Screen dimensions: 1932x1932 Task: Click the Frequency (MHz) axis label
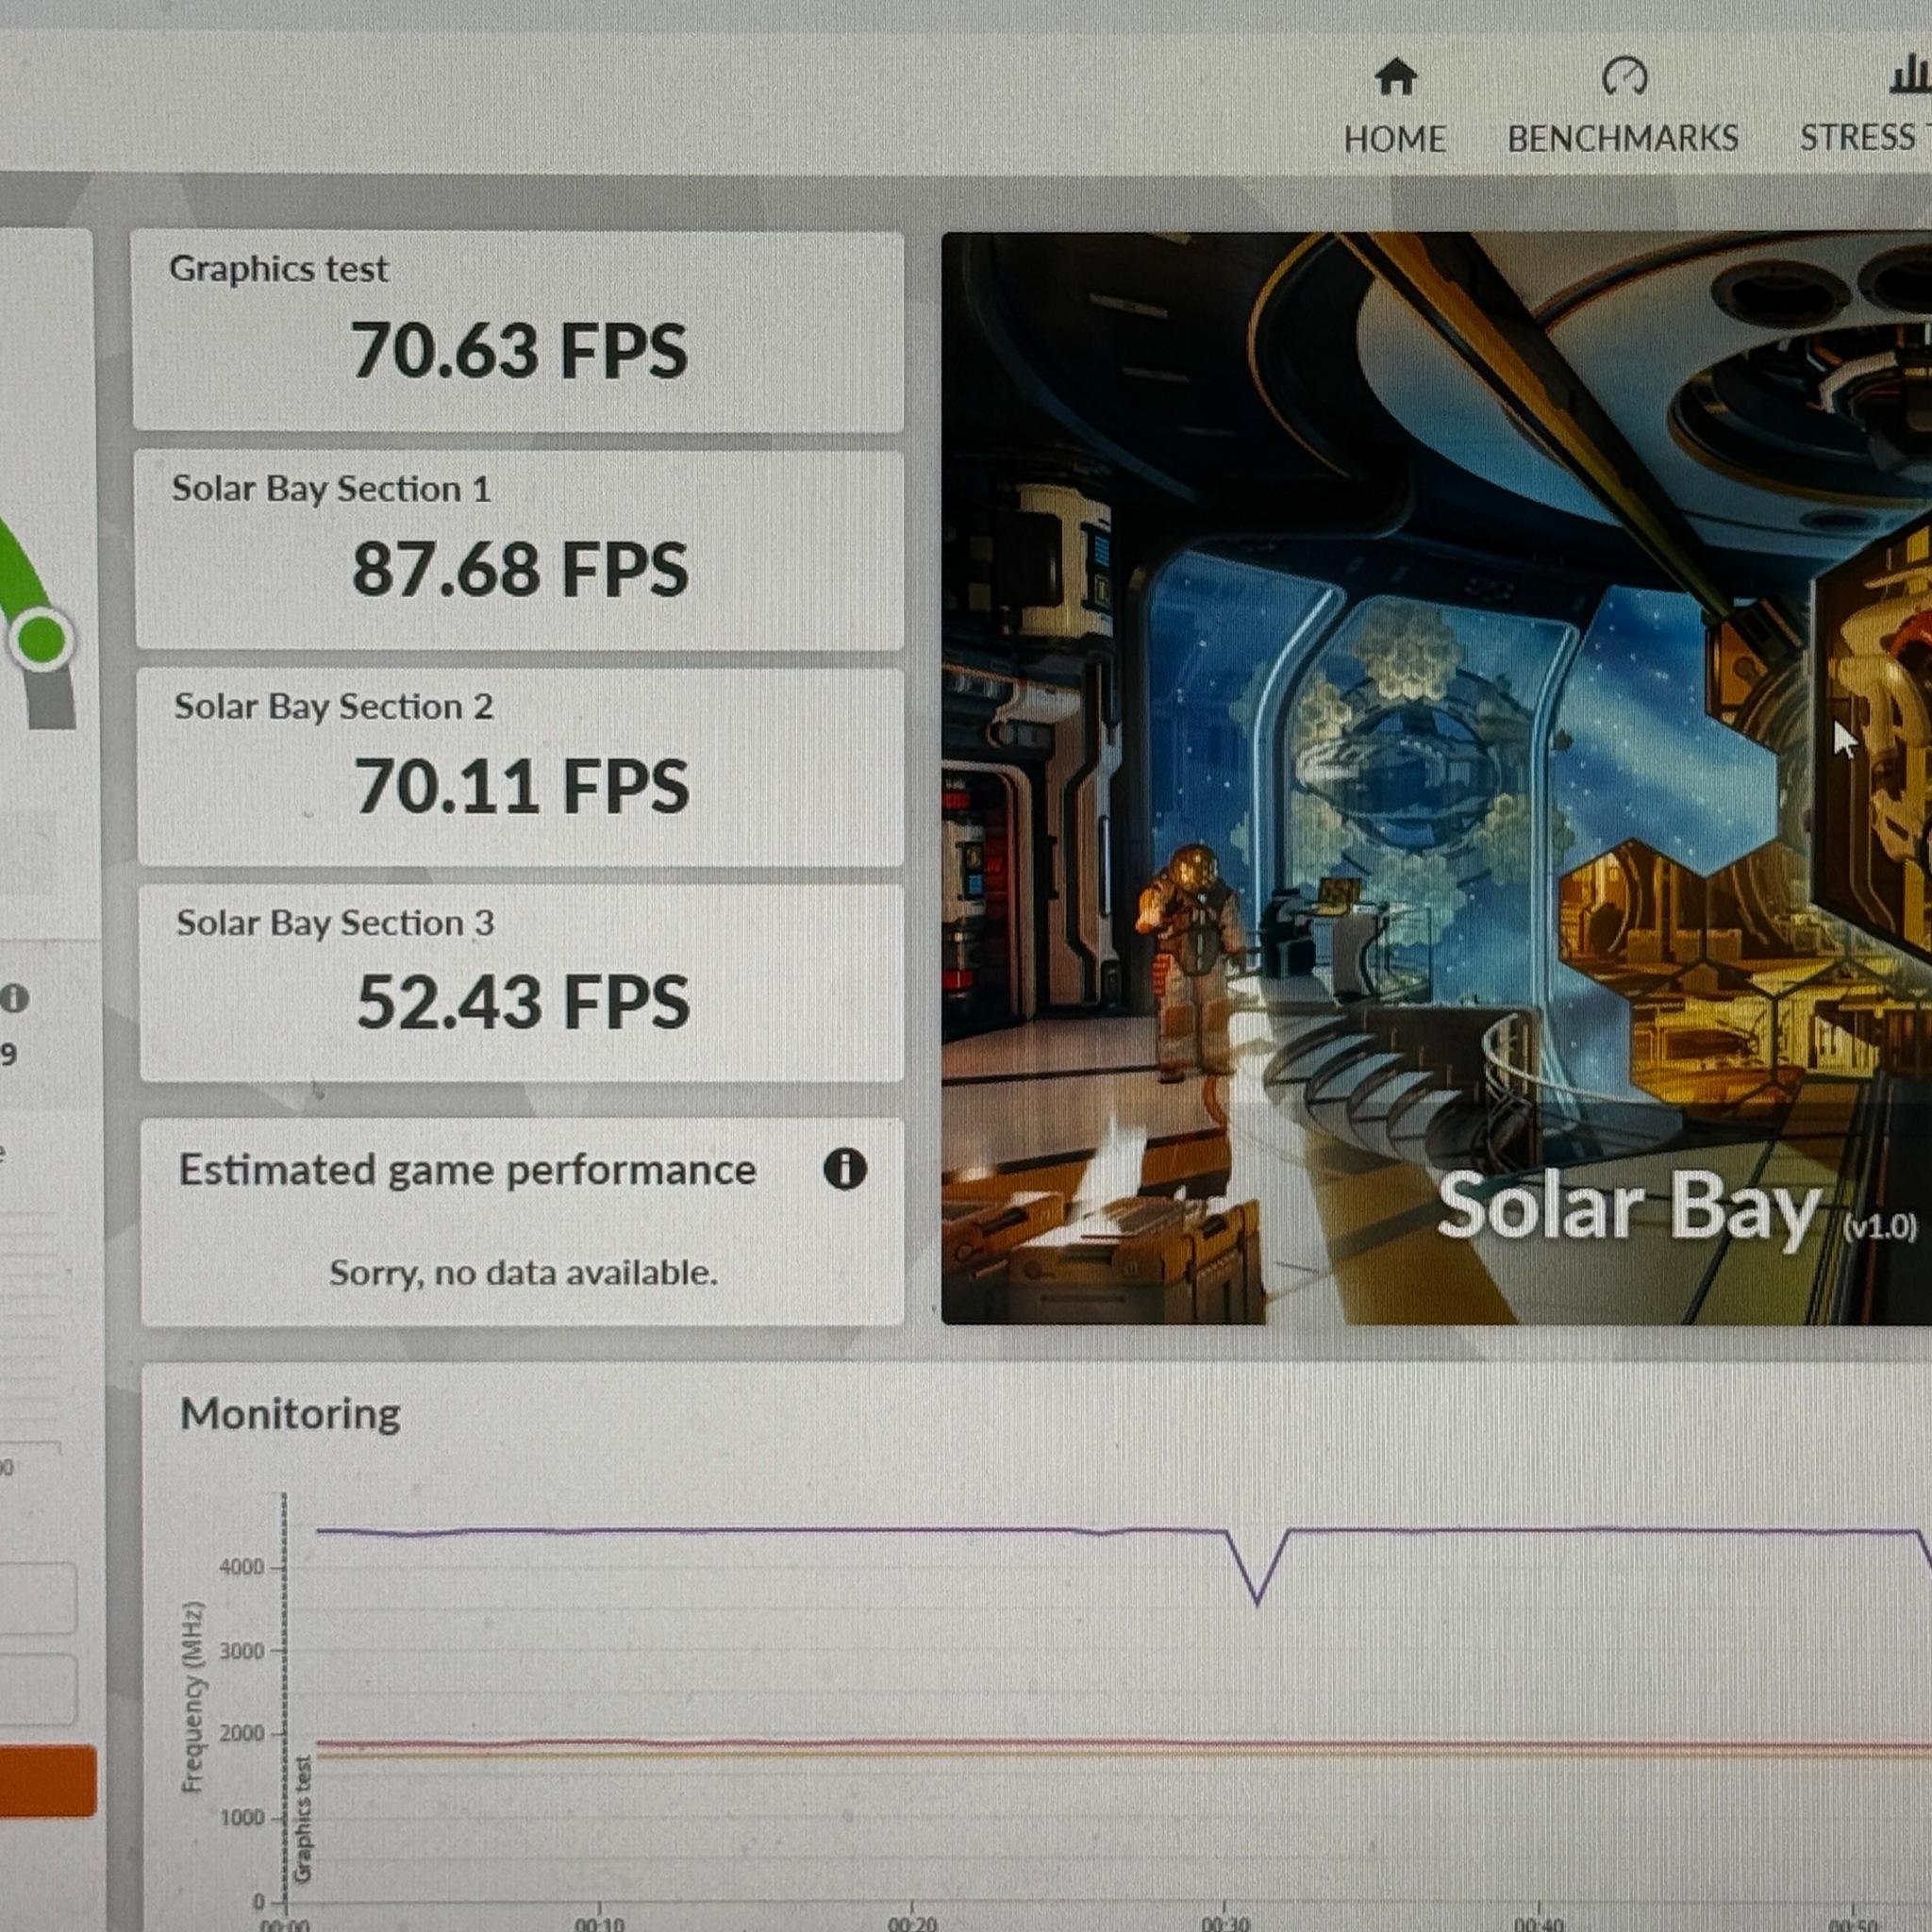click(193, 1697)
